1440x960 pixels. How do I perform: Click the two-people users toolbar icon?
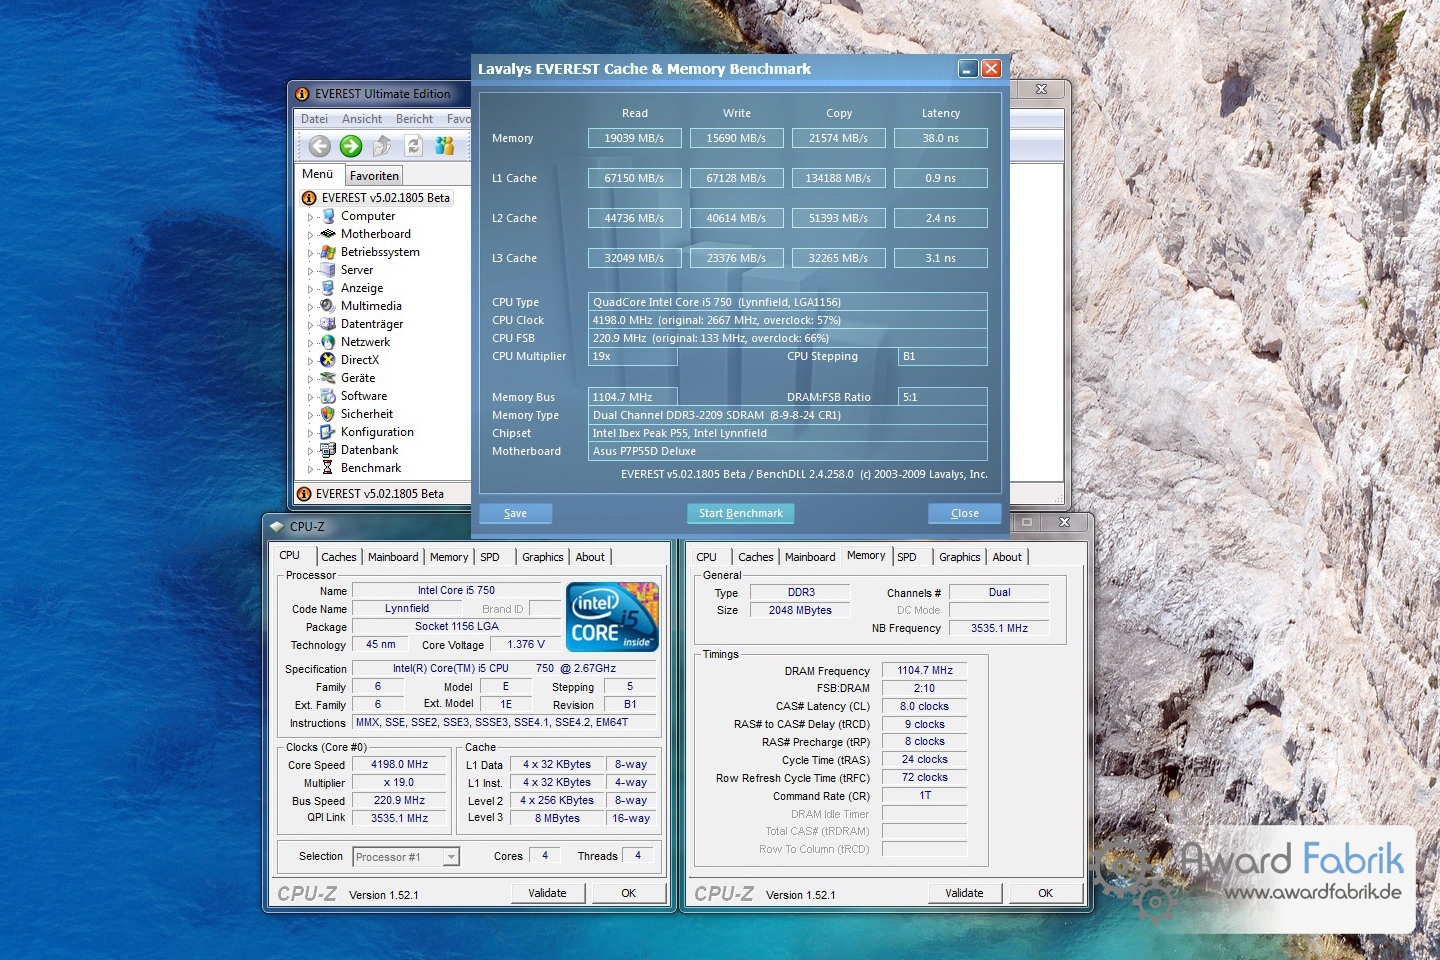tap(444, 146)
